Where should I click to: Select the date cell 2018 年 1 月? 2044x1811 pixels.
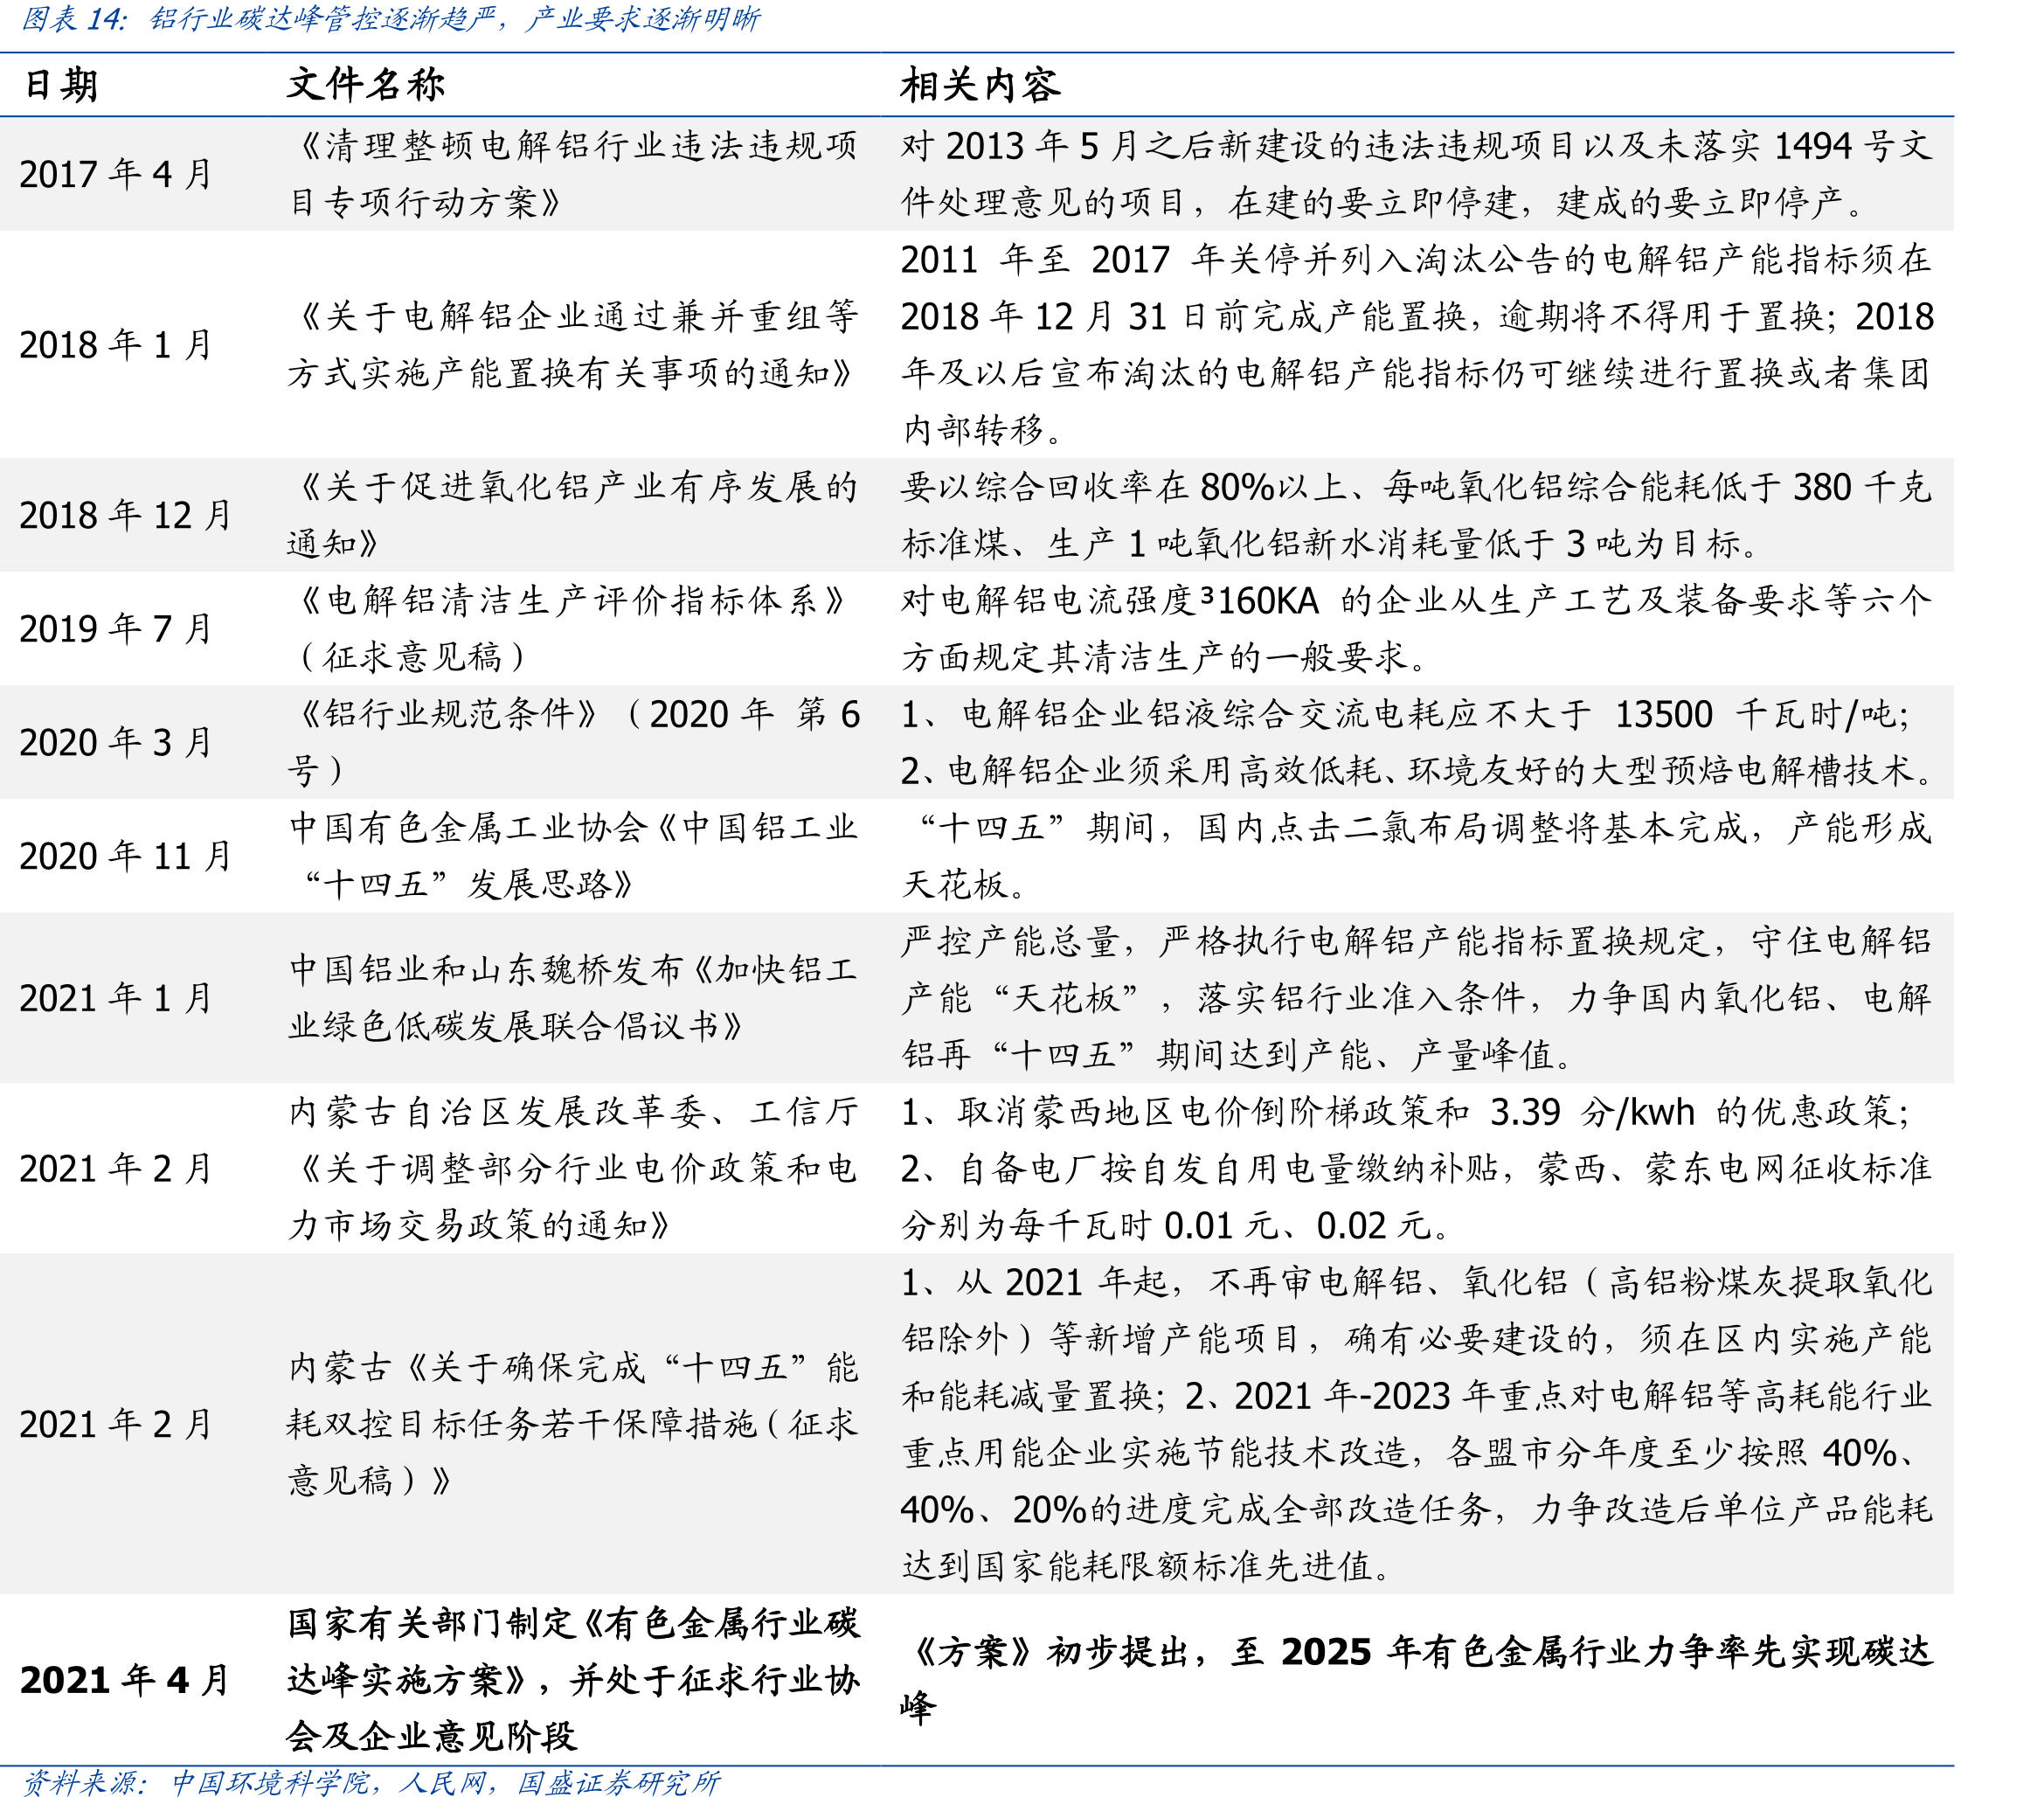click(115, 345)
